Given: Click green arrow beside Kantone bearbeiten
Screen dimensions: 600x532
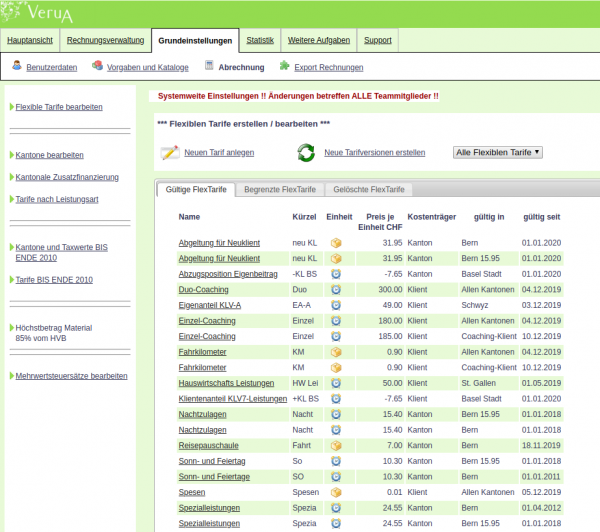Looking at the screenshot, I should point(12,155).
